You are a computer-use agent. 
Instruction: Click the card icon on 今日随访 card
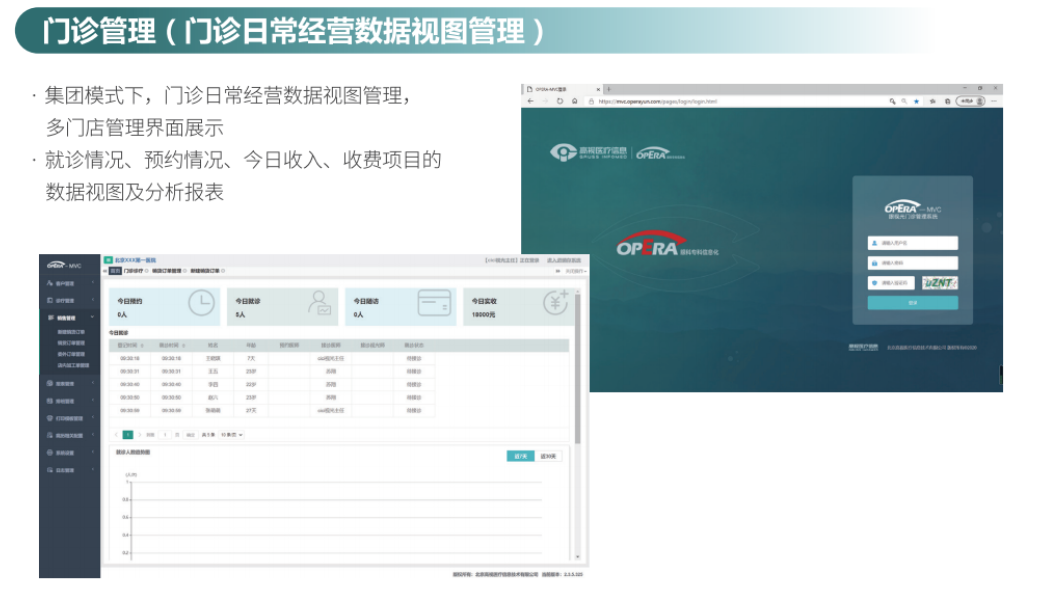point(434,303)
